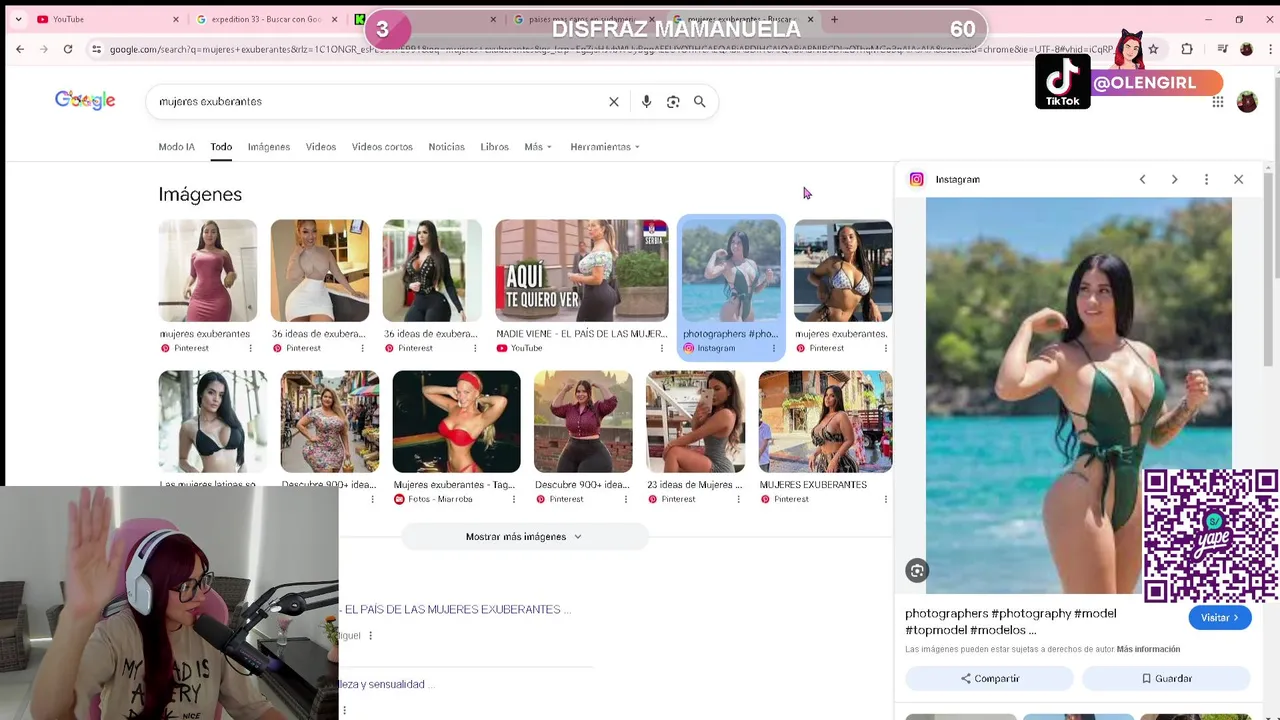
Task: Search inside image with the lens overlay icon
Action: (917, 571)
